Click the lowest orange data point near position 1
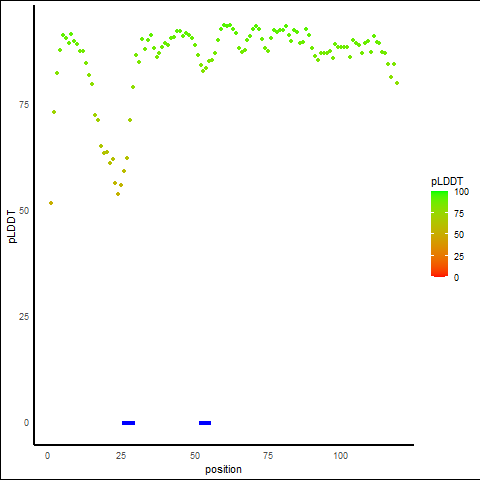The width and height of the screenshot is (480, 480). click(51, 203)
